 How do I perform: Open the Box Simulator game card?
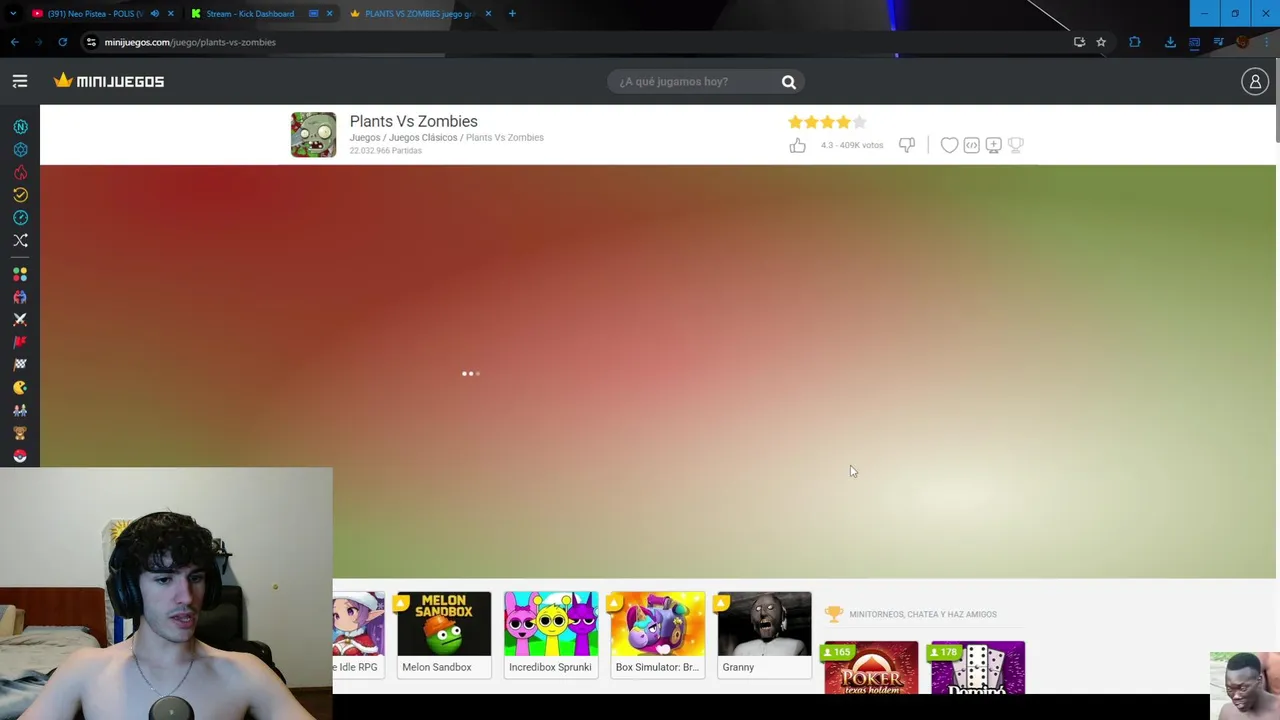point(657,635)
